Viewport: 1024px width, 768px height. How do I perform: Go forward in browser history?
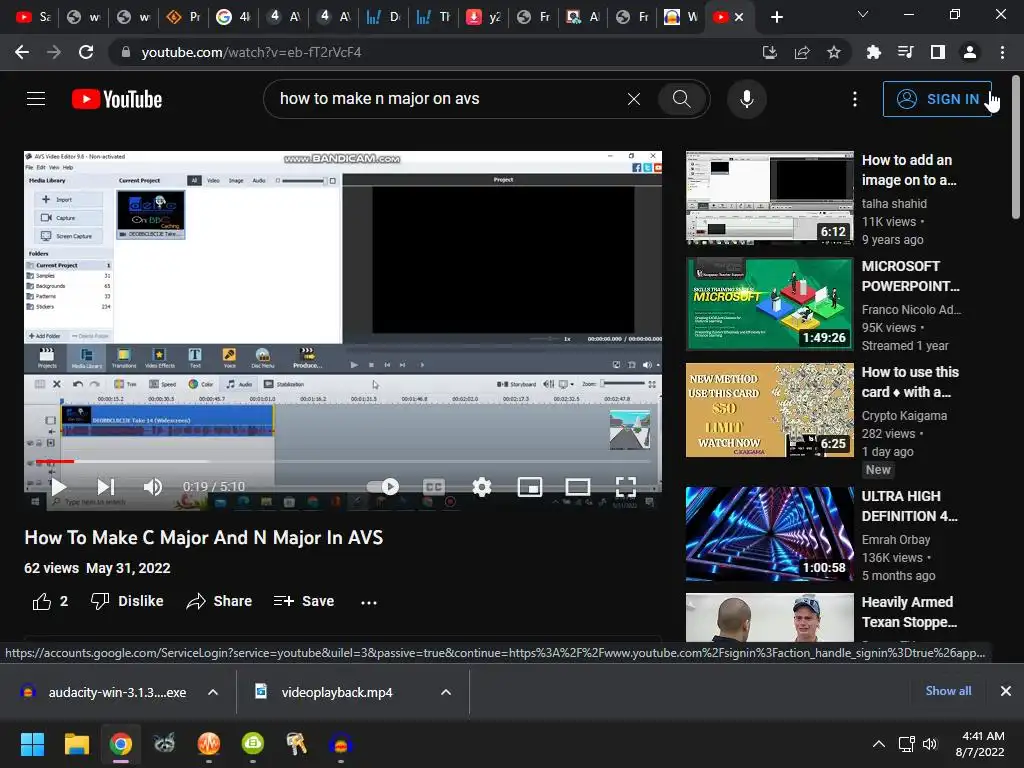[x=54, y=52]
